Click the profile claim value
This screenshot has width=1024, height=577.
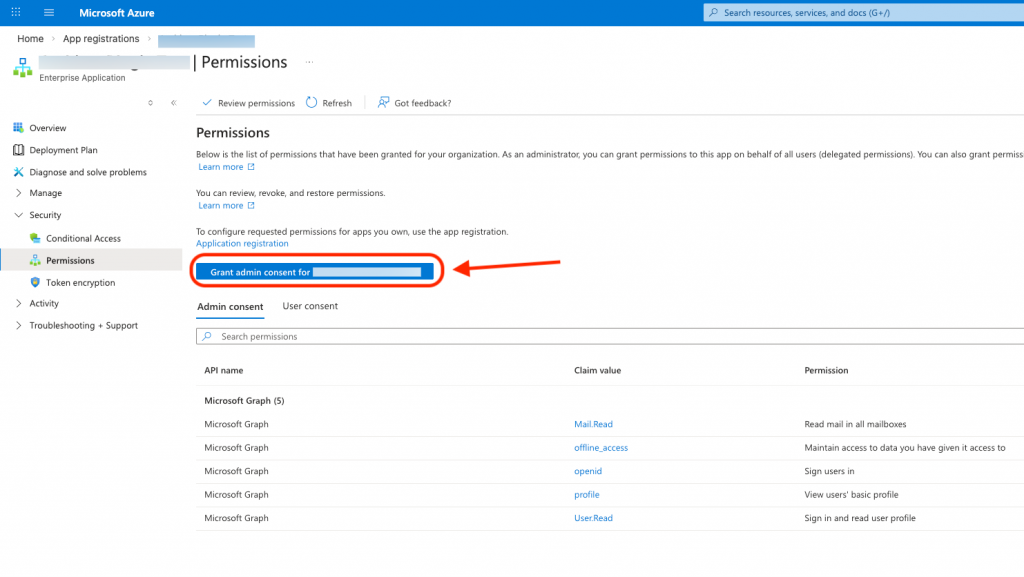[x=586, y=495]
